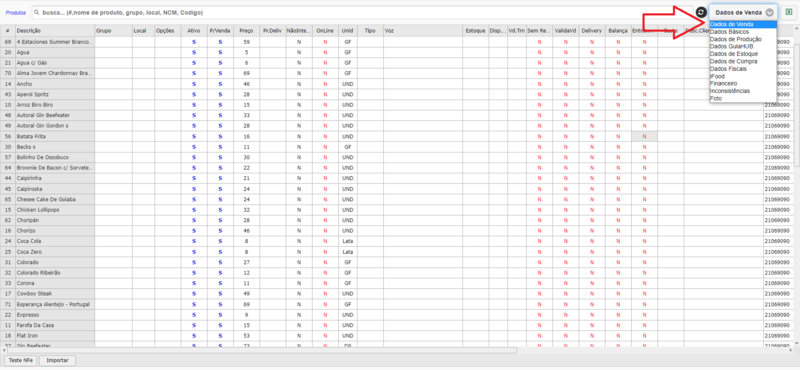Image resolution: width=800 pixels, height=370 pixels.
Task: Select the Inconsistências option
Action: [743, 91]
